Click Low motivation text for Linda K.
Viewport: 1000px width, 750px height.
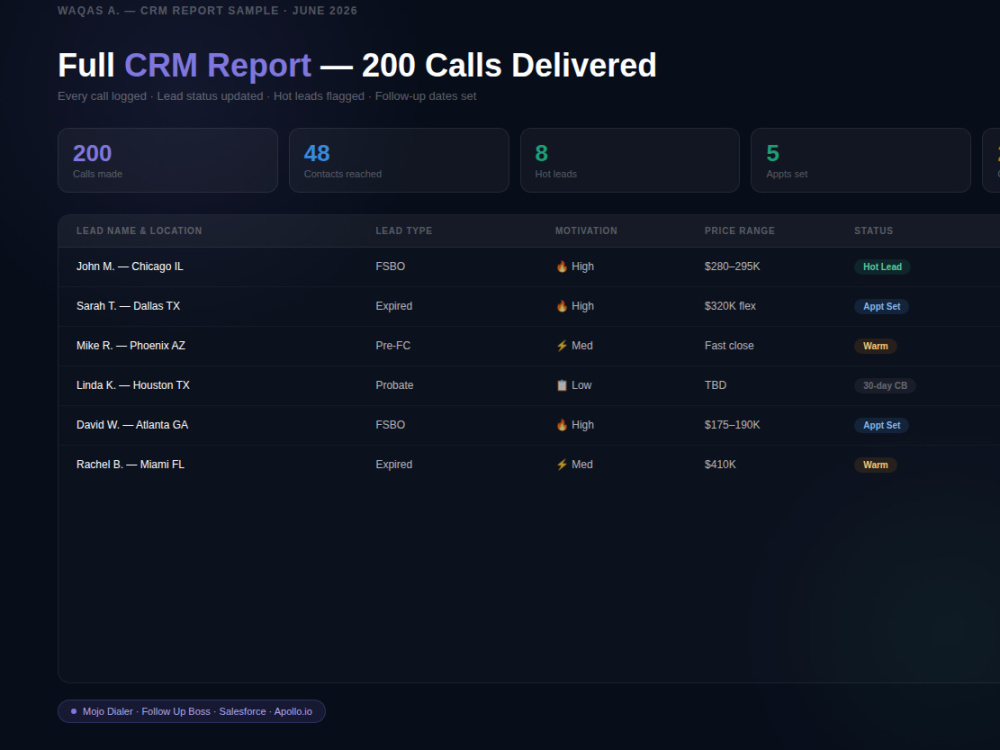point(582,385)
